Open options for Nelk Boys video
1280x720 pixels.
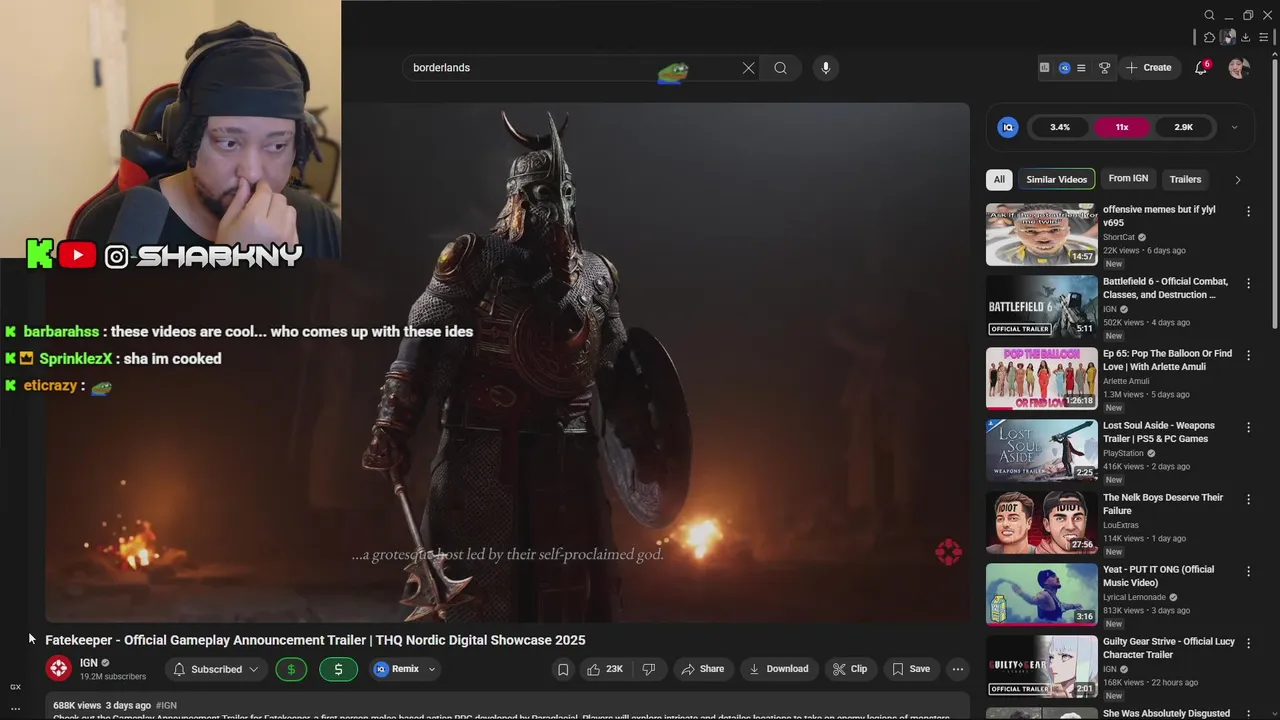click(1248, 499)
